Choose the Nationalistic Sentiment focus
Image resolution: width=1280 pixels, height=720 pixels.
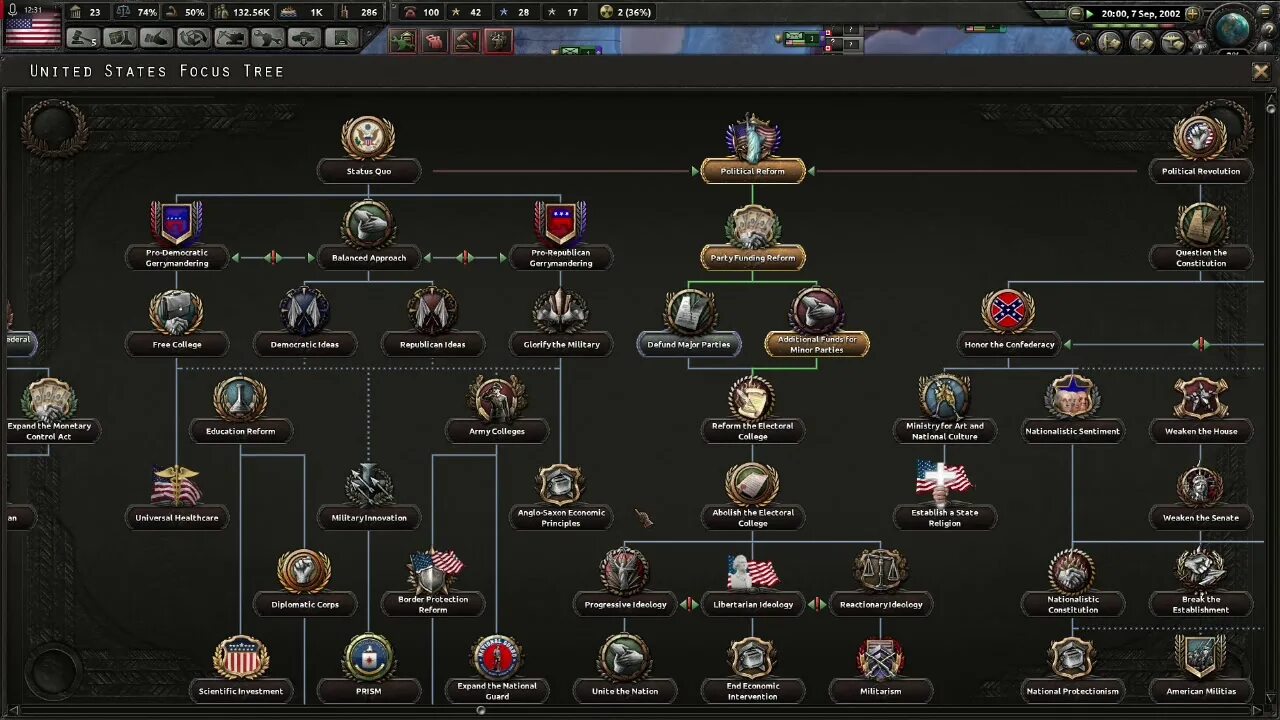[1073, 431]
